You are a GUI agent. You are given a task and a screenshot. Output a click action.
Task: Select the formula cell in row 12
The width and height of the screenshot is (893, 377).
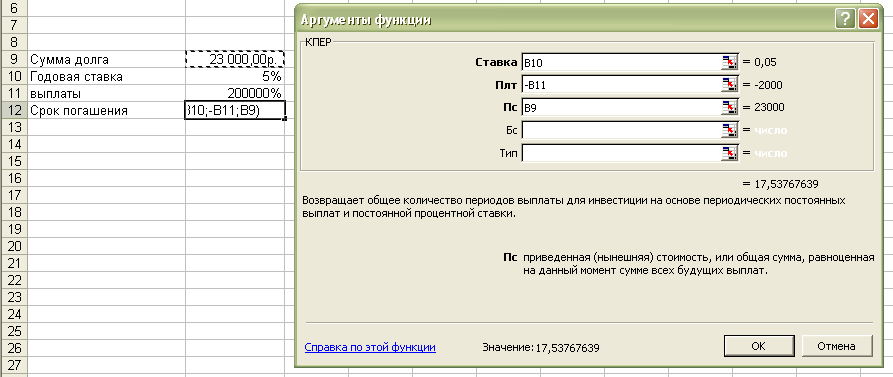coord(235,110)
